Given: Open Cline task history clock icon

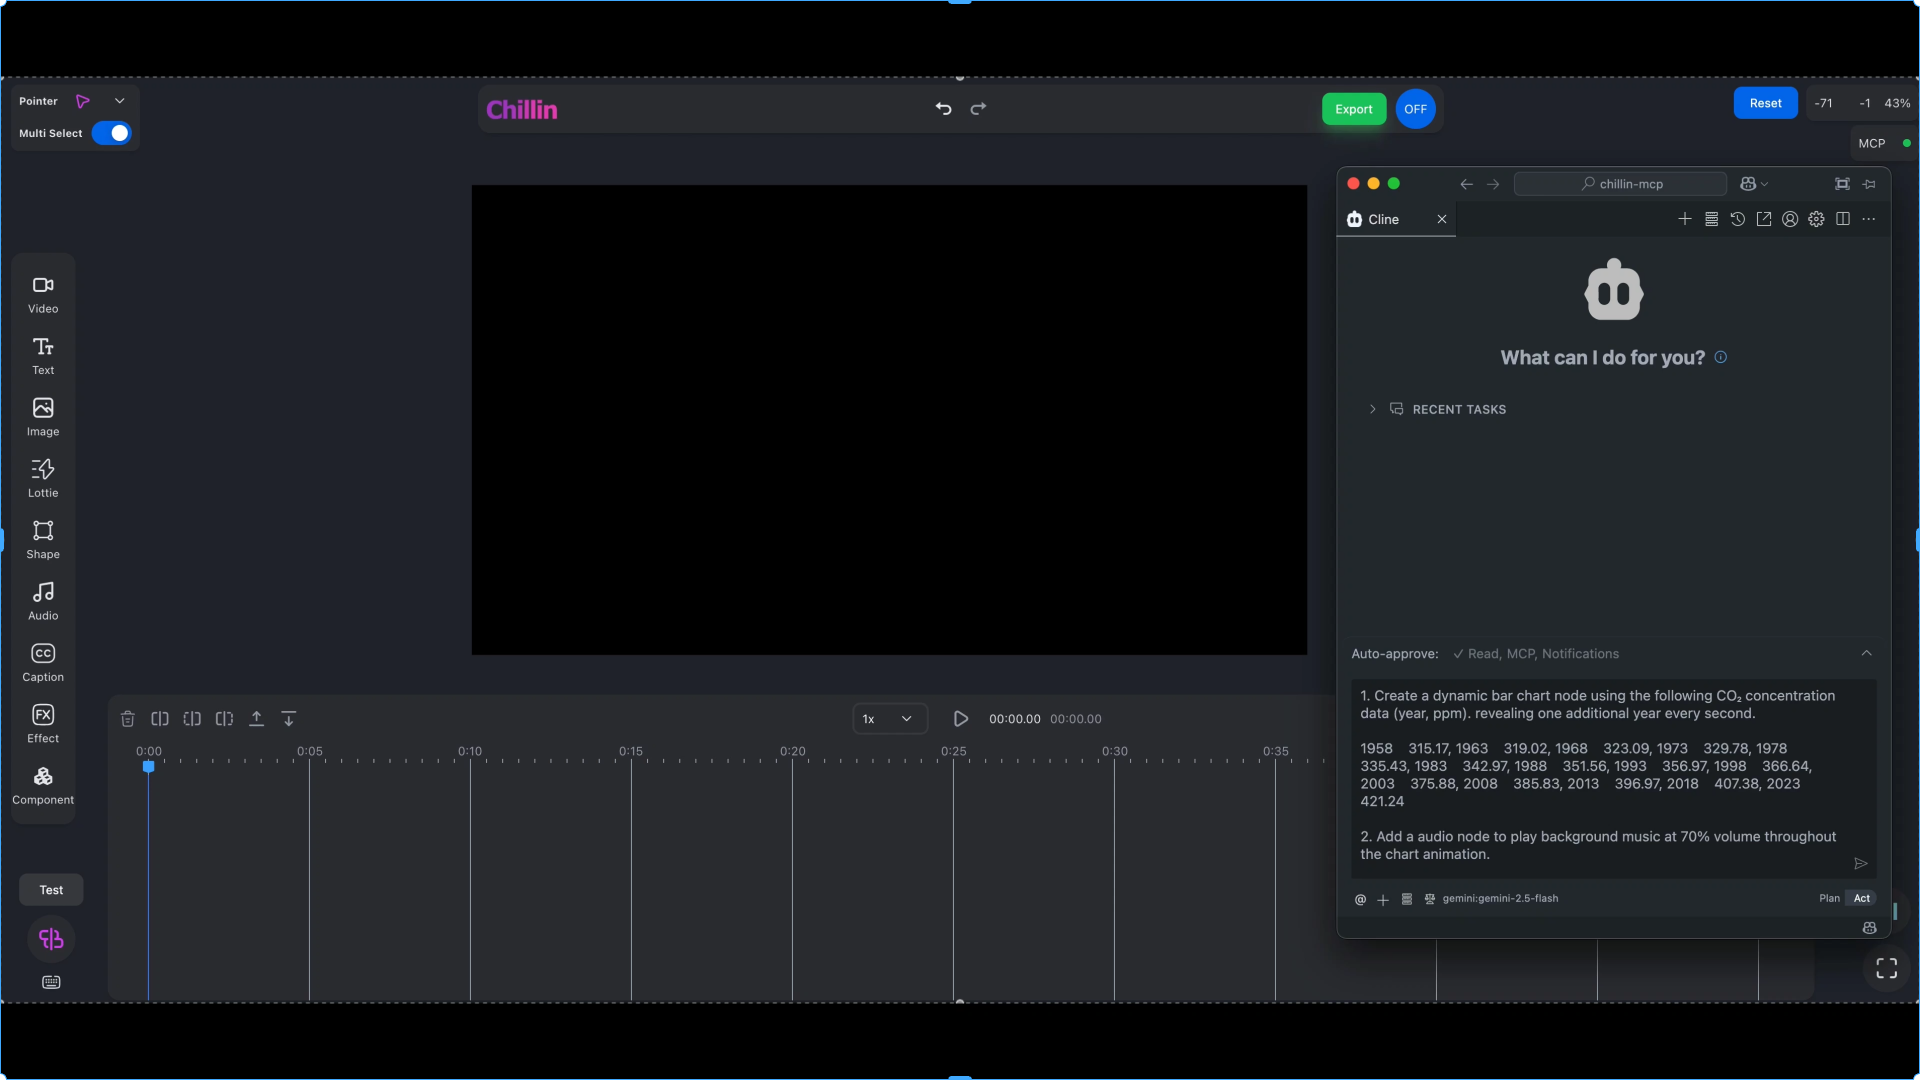Looking at the screenshot, I should [1738, 219].
